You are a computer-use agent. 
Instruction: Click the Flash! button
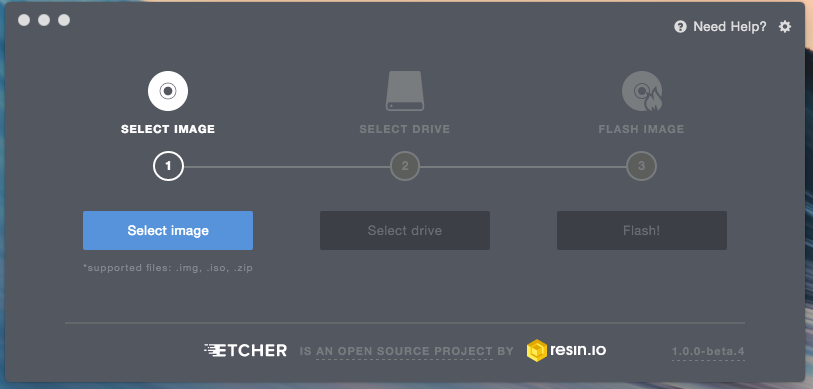click(x=642, y=230)
